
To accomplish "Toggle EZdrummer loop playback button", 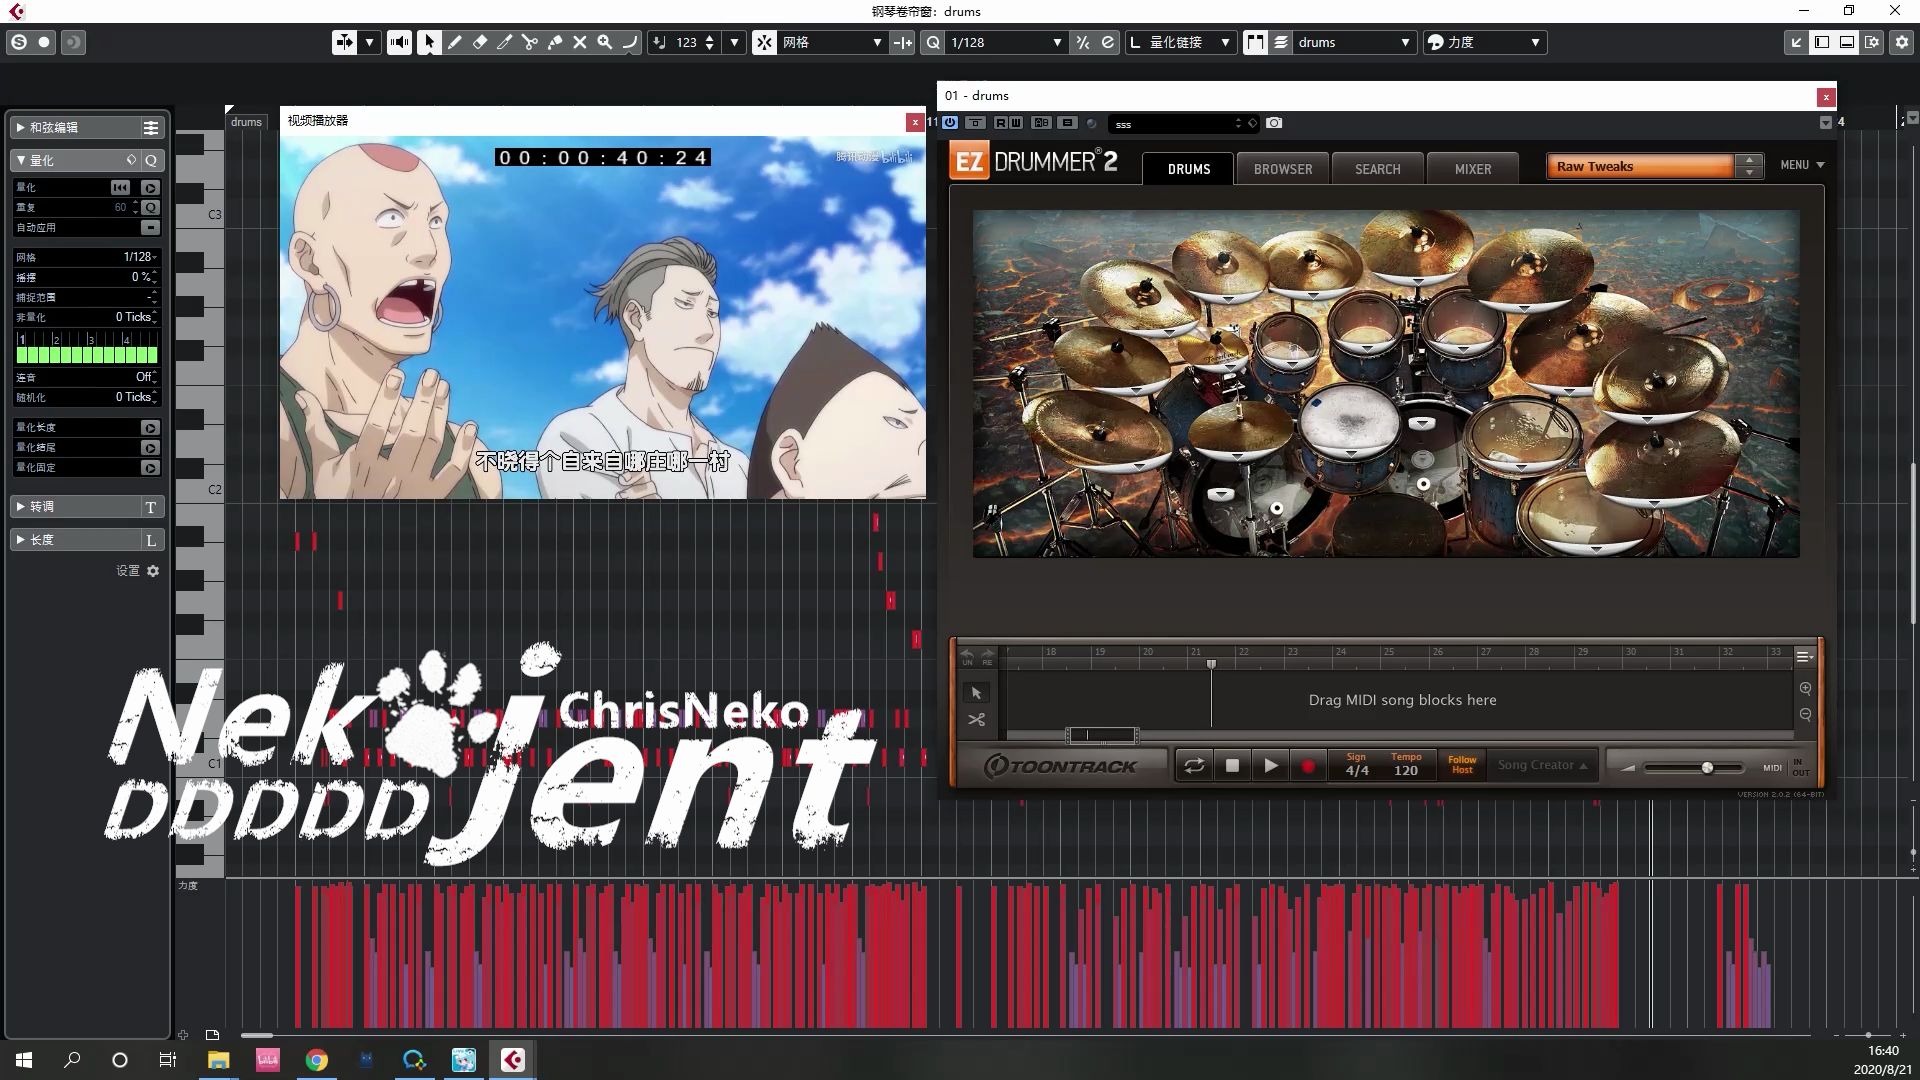I will click(x=1194, y=766).
